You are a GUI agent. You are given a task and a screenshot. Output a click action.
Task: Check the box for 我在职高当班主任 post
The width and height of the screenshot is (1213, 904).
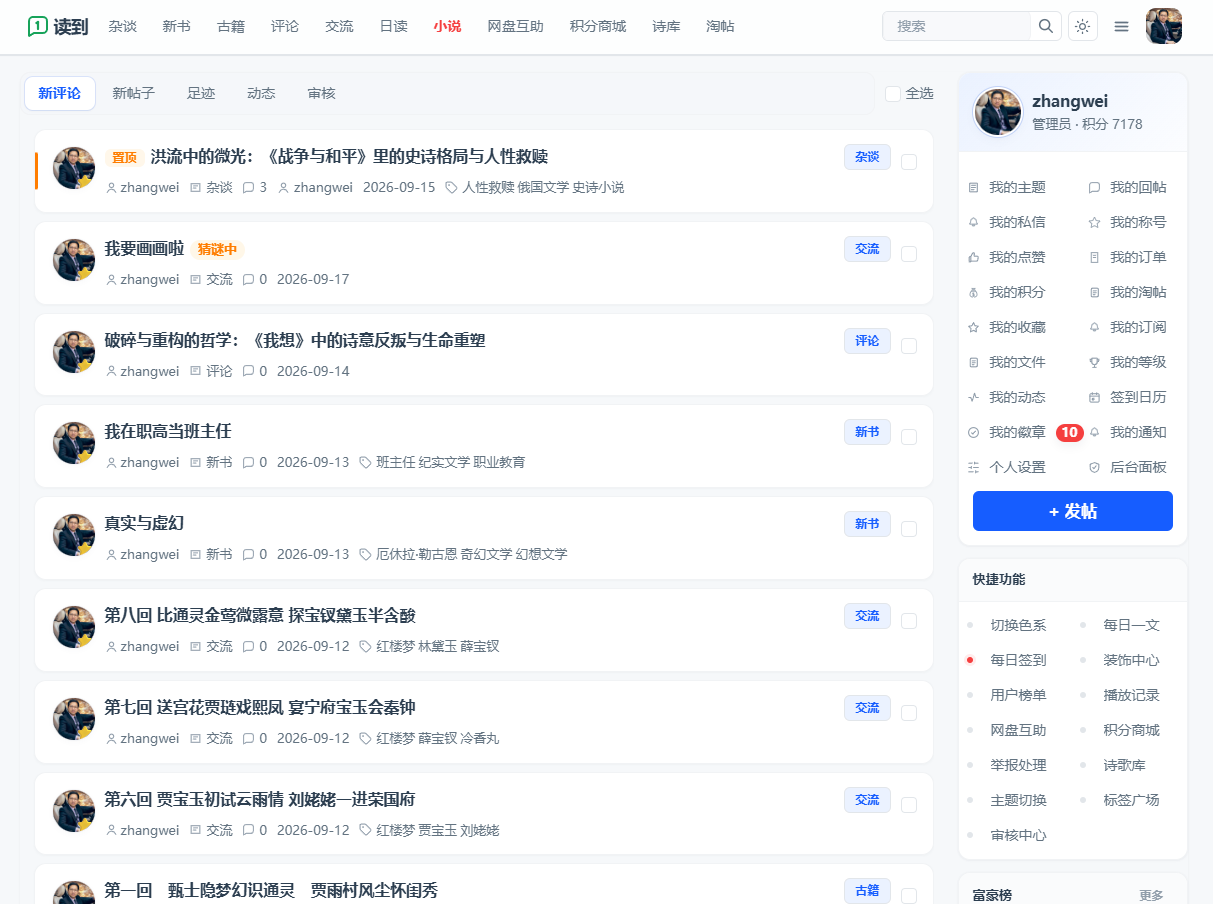(909, 437)
